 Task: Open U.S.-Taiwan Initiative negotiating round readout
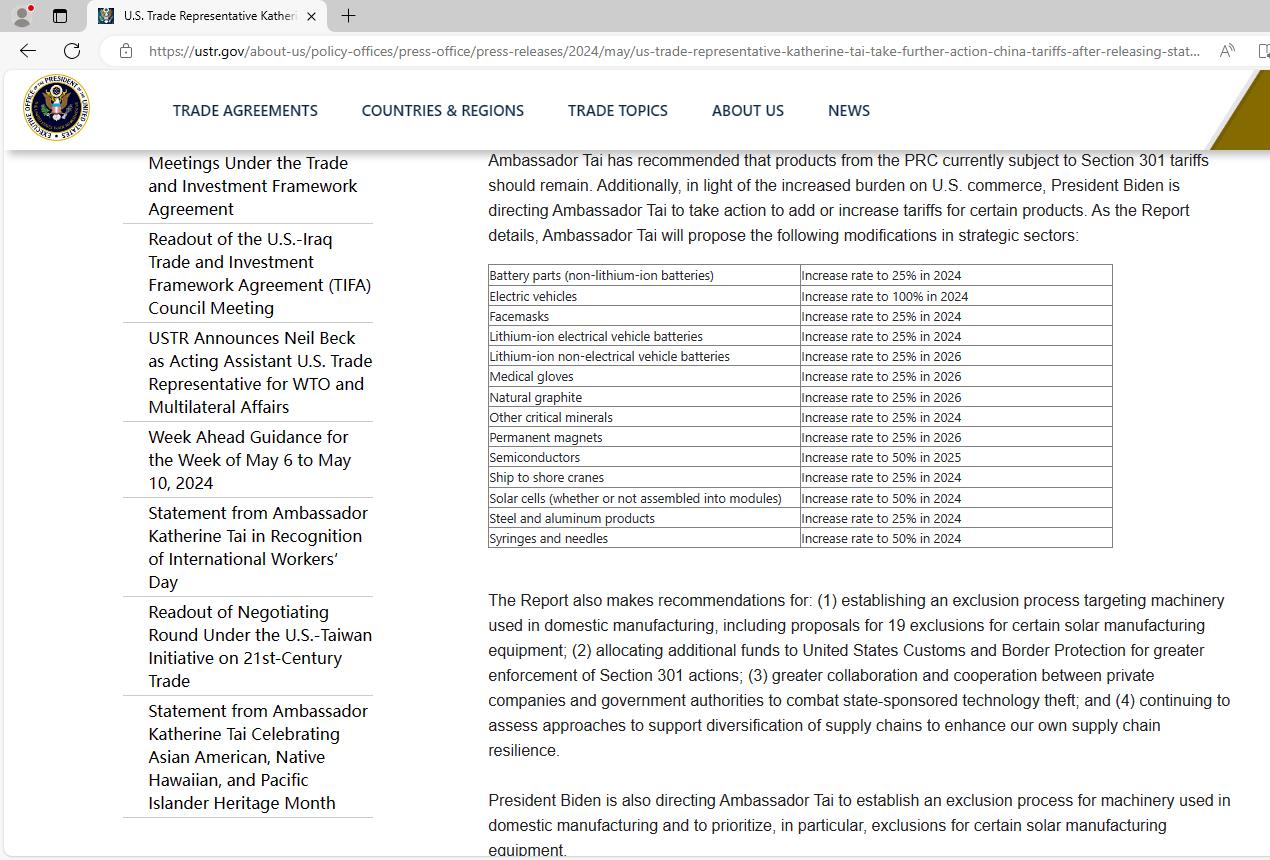[x=260, y=646]
